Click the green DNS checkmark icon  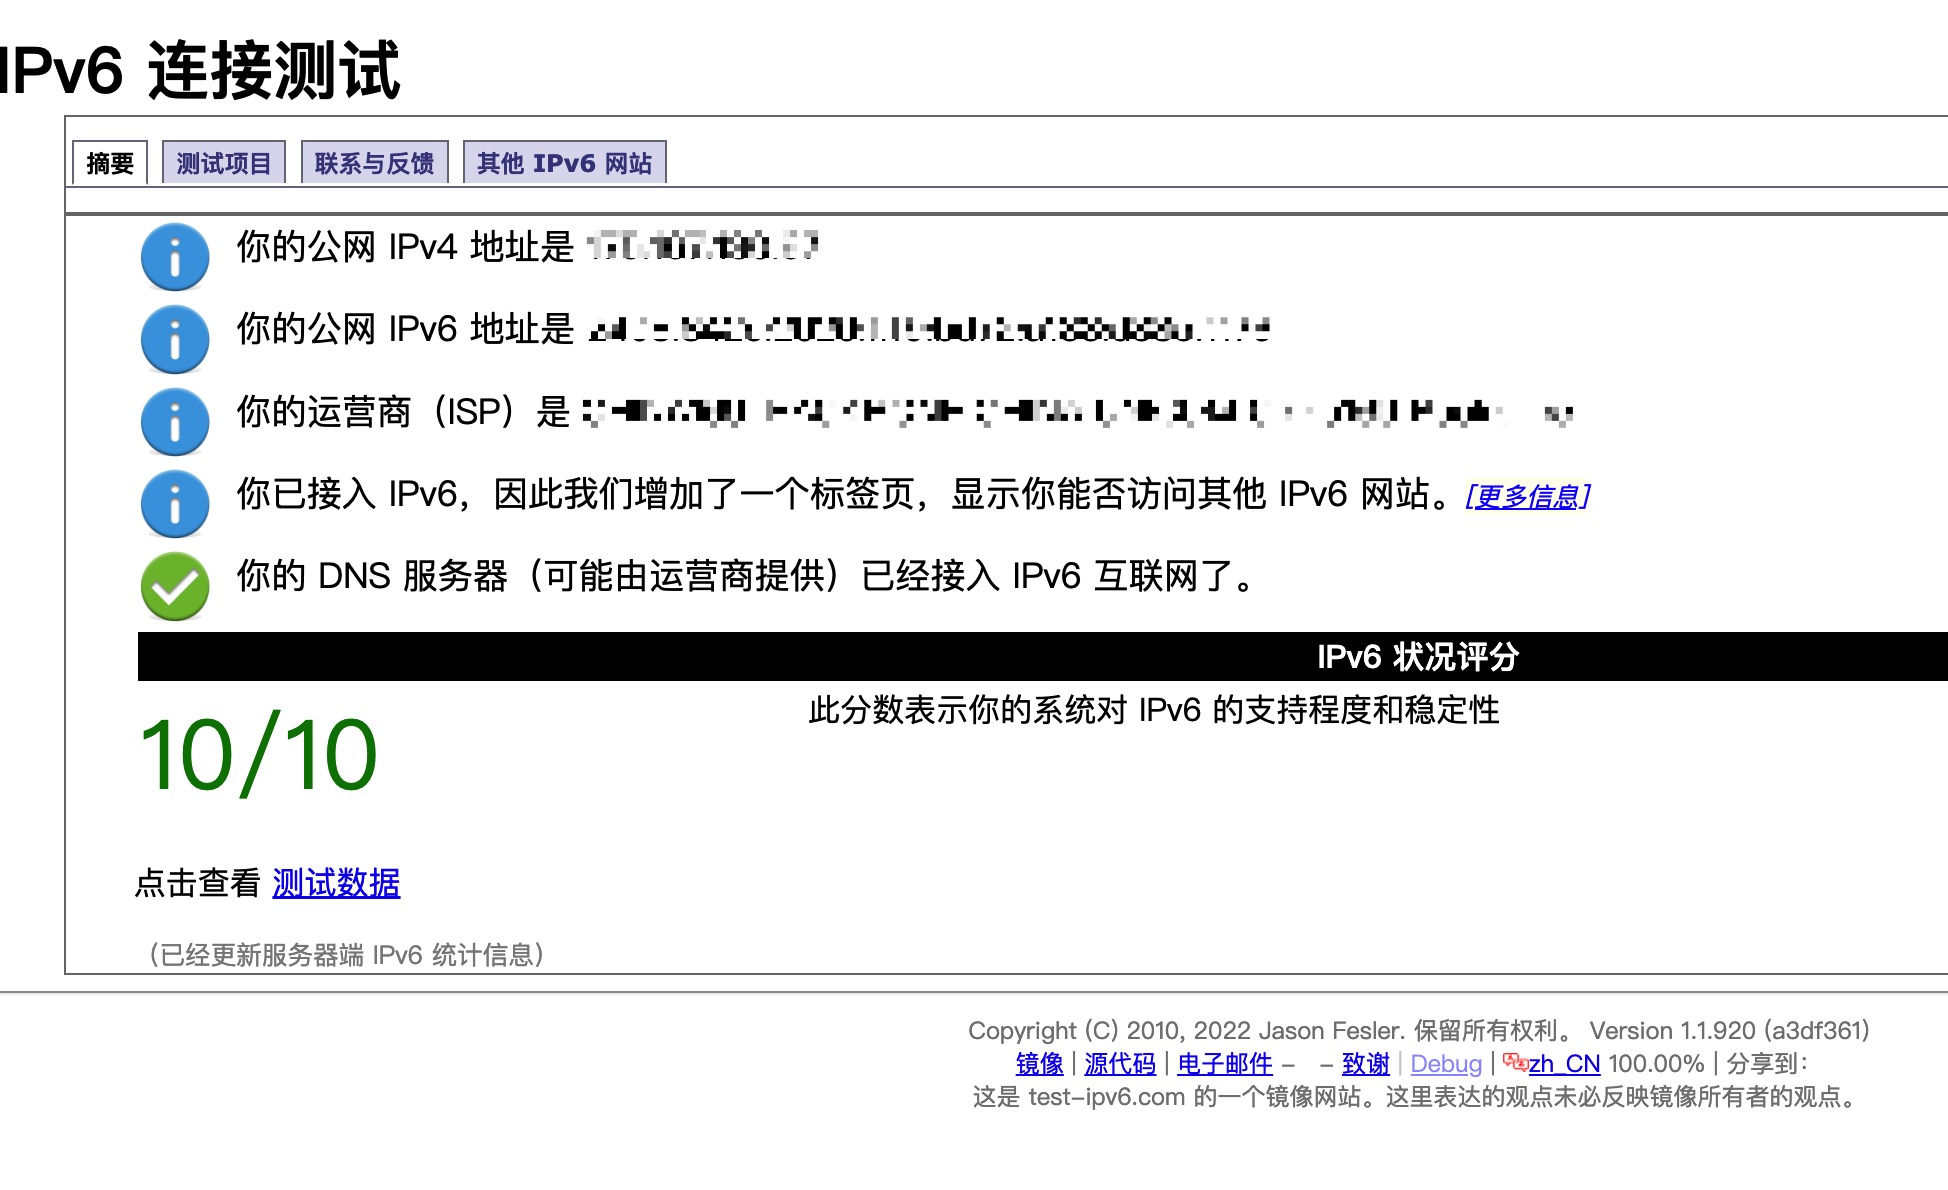(175, 586)
